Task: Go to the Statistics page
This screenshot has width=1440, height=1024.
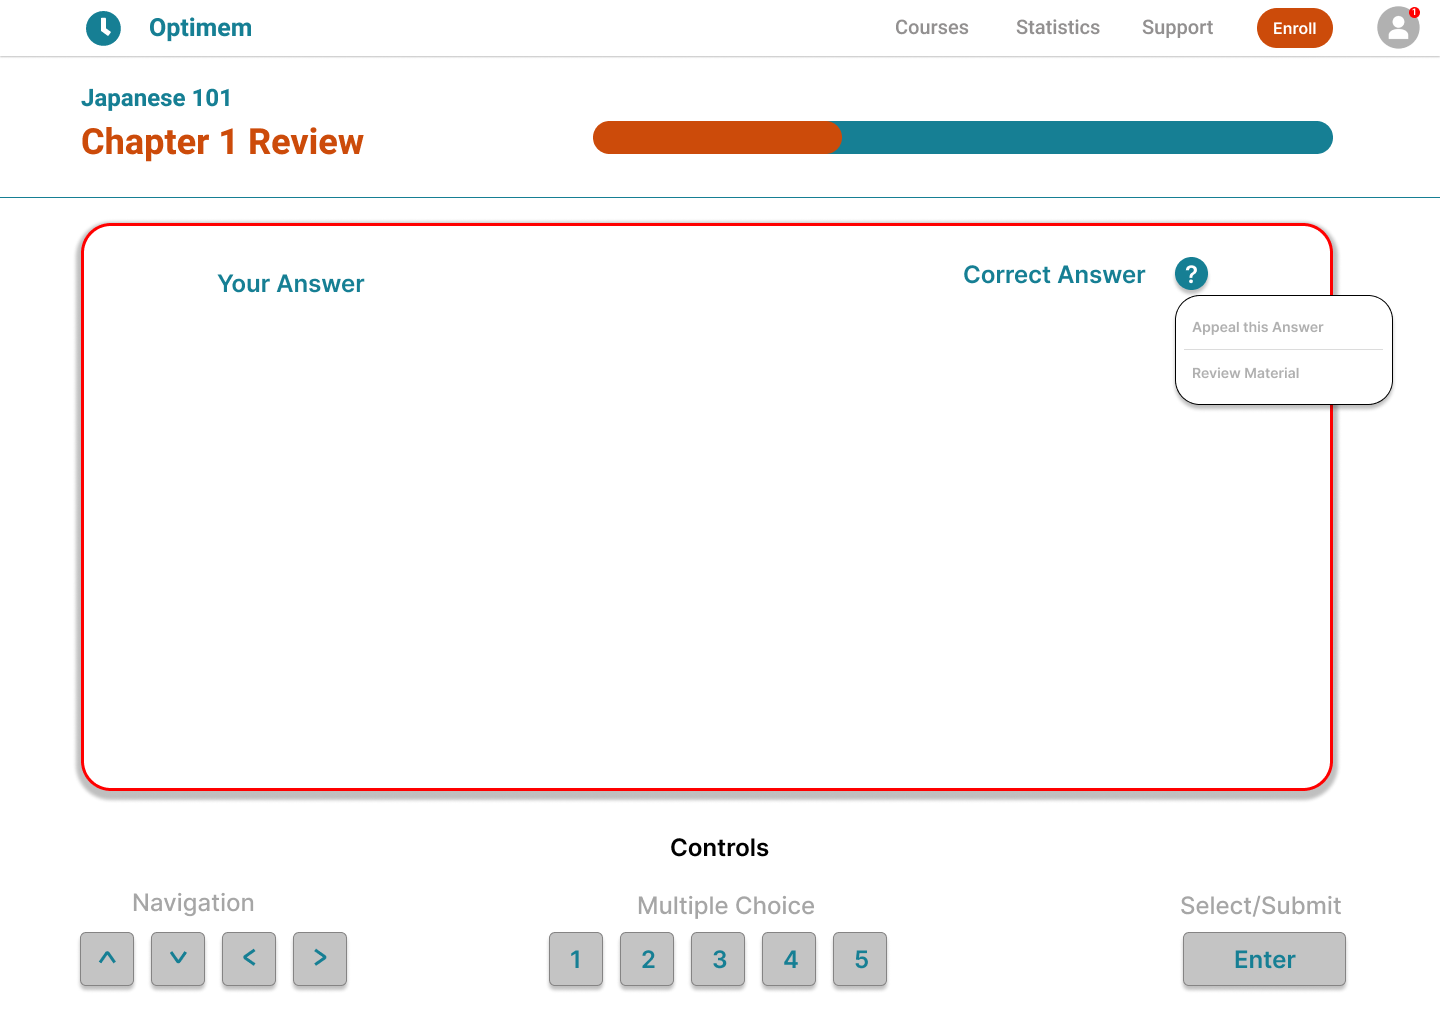Action: [x=1057, y=28]
